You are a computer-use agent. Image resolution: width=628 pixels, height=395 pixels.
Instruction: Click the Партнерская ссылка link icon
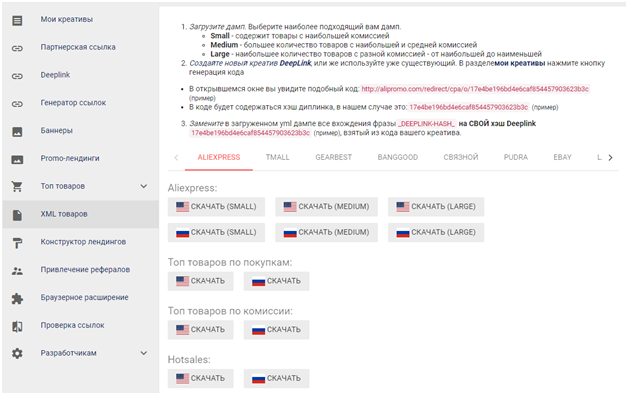17,48
